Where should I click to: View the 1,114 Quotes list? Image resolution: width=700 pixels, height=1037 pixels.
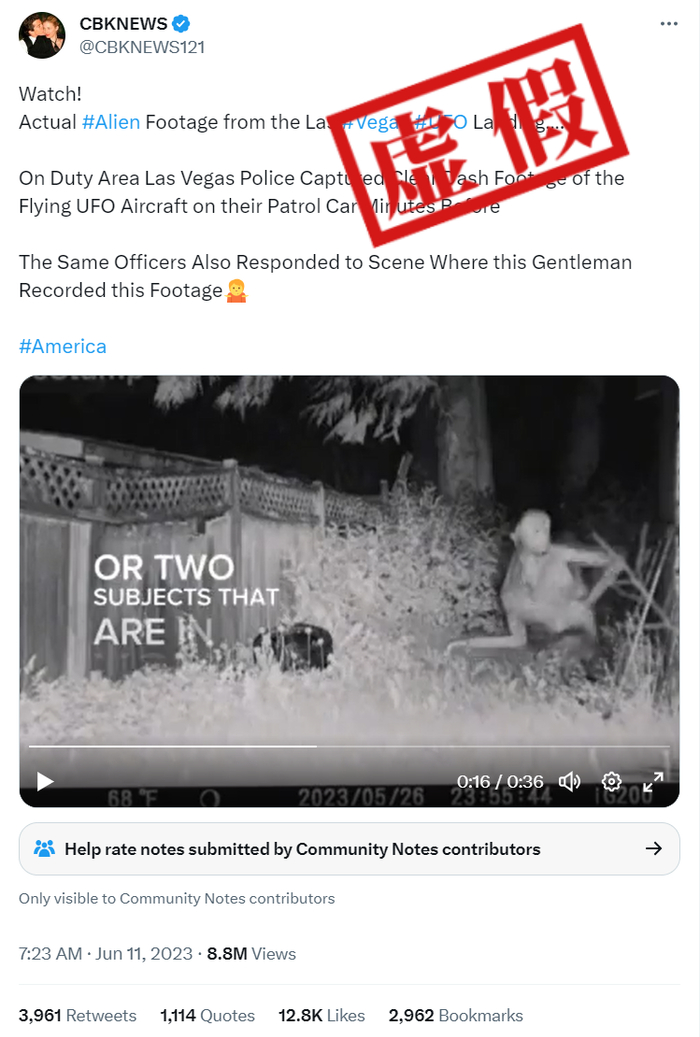tap(207, 1015)
